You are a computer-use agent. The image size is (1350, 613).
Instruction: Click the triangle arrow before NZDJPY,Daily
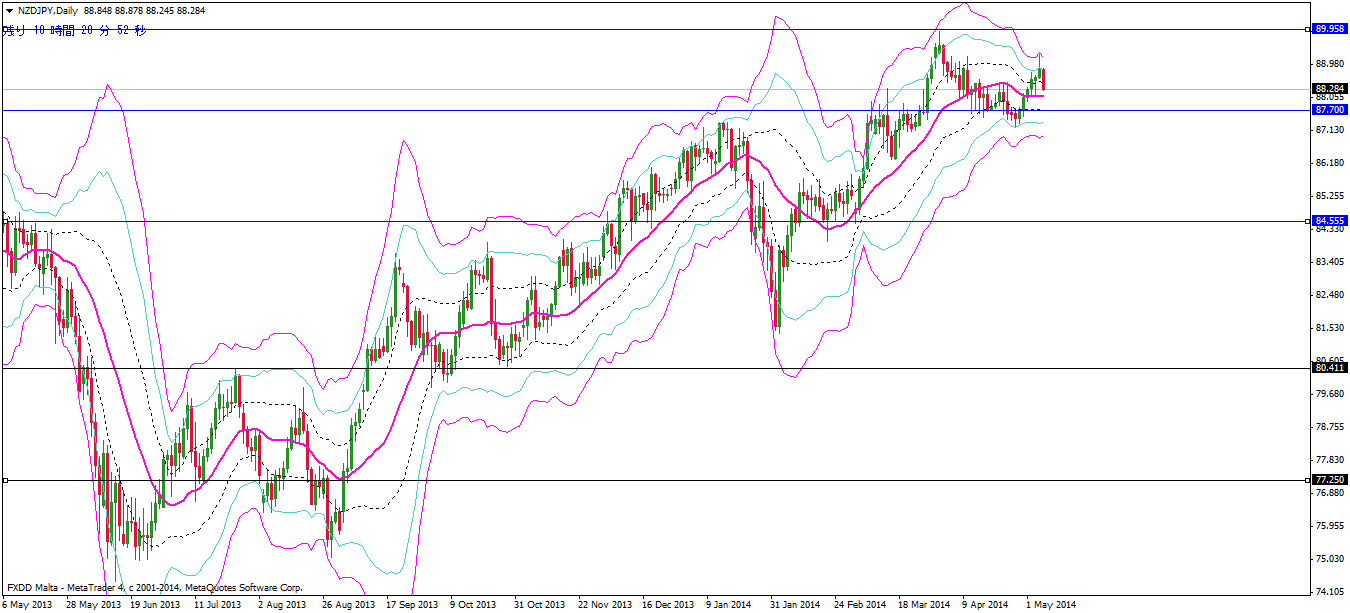click(9, 10)
